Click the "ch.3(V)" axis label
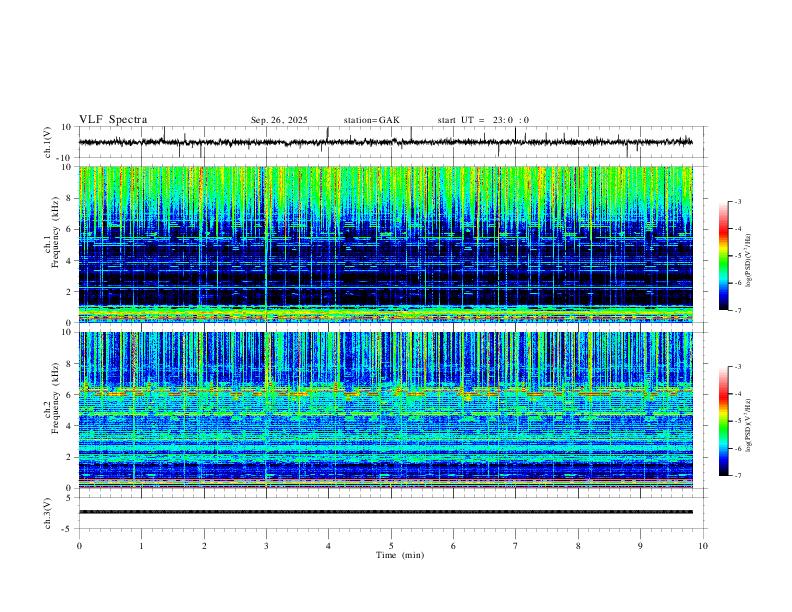 point(48,513)
